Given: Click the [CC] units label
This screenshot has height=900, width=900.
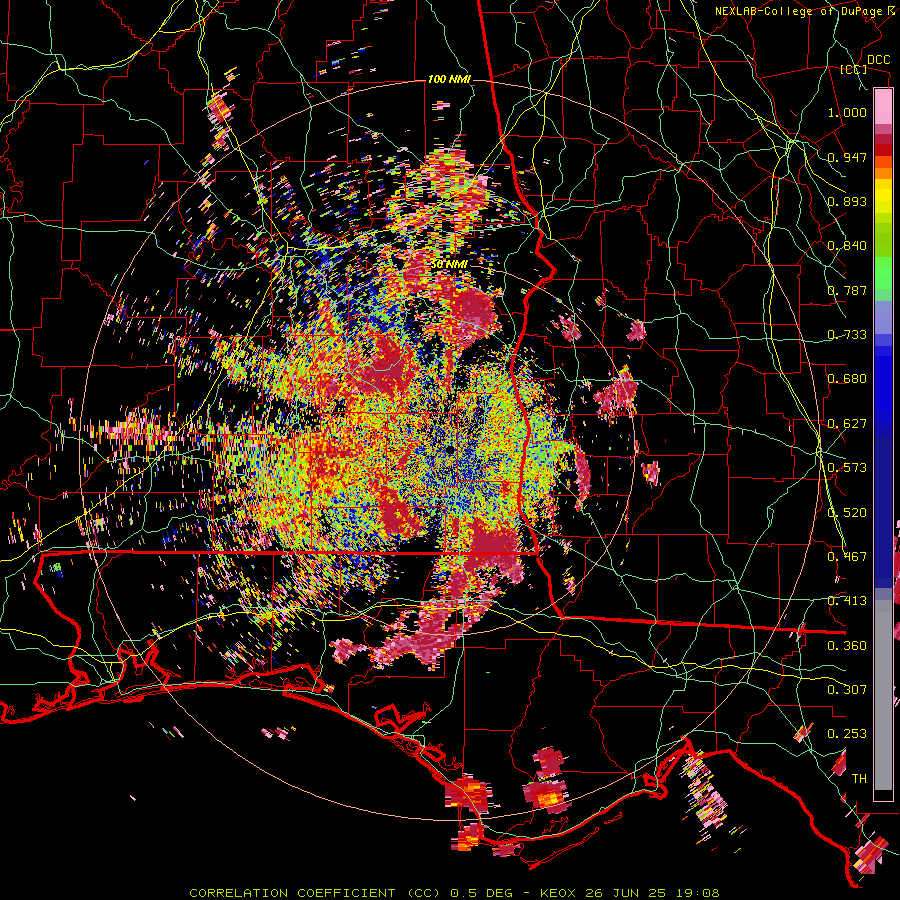Looking at the screenshot, I should (x=854, y=69).
